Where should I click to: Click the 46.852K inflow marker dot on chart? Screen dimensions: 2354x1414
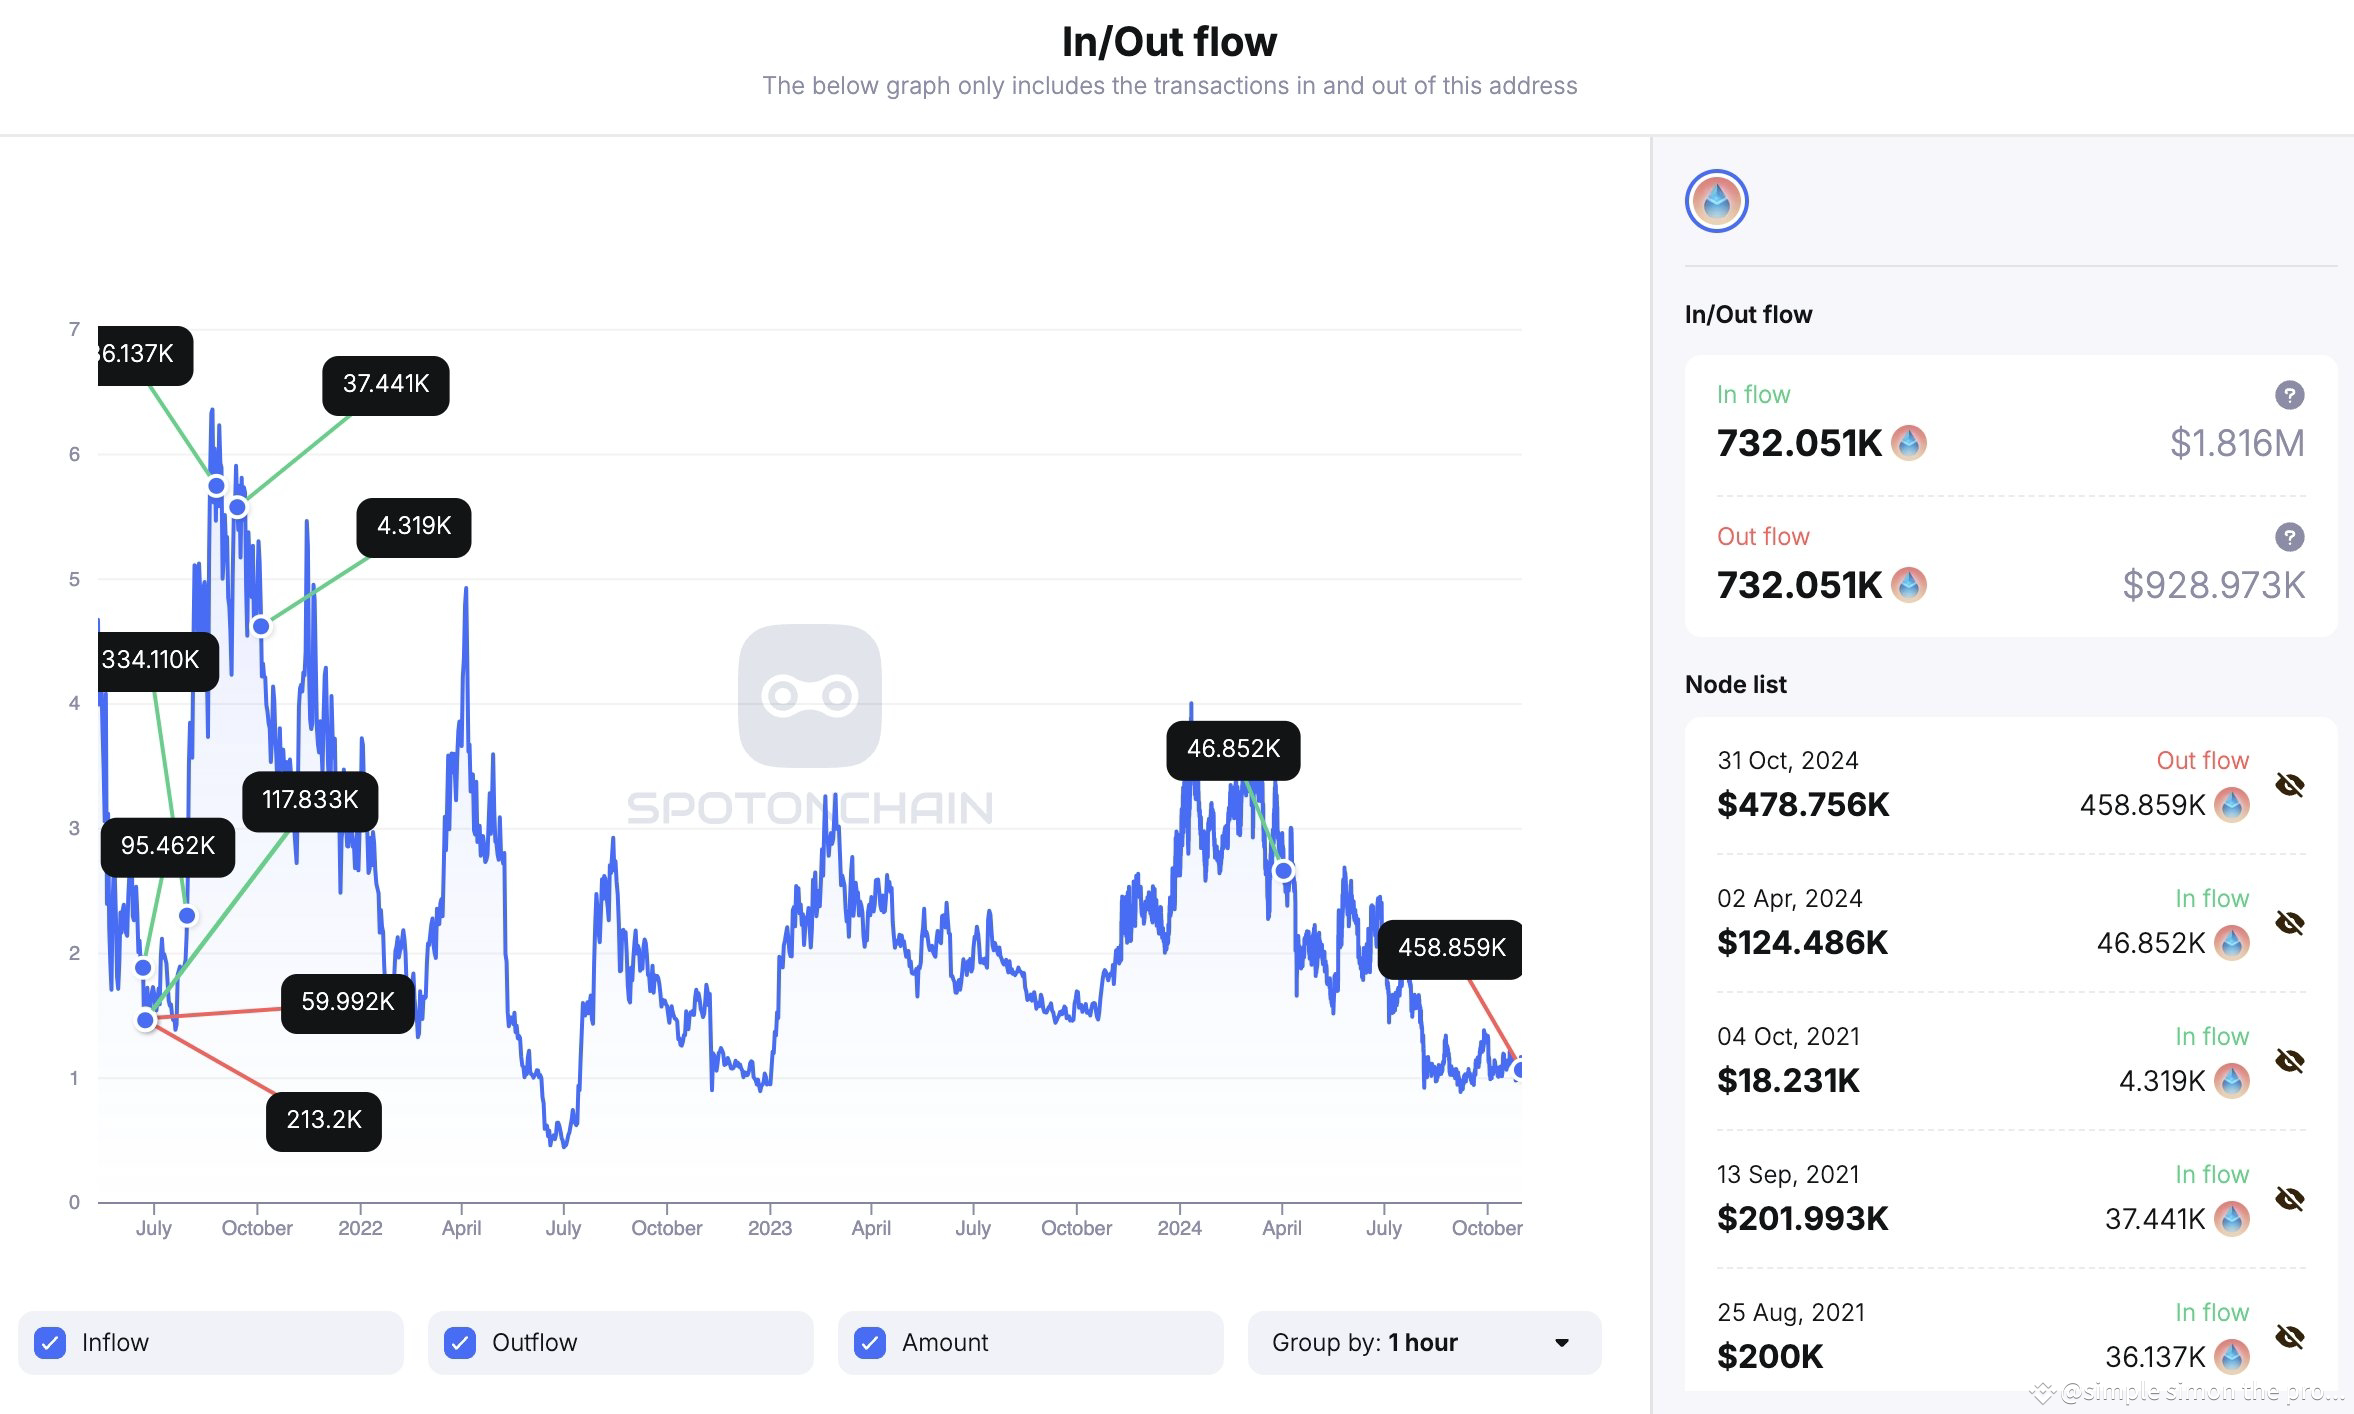tap(1284, 871)
